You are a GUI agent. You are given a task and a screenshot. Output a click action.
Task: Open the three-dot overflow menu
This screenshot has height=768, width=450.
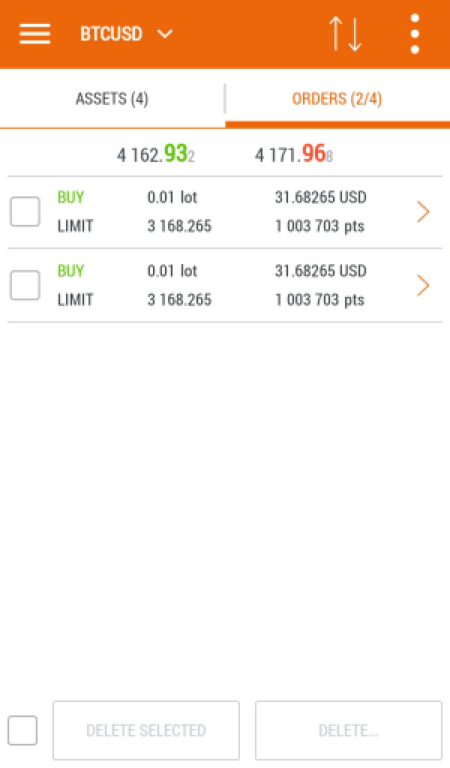point(415,34)
